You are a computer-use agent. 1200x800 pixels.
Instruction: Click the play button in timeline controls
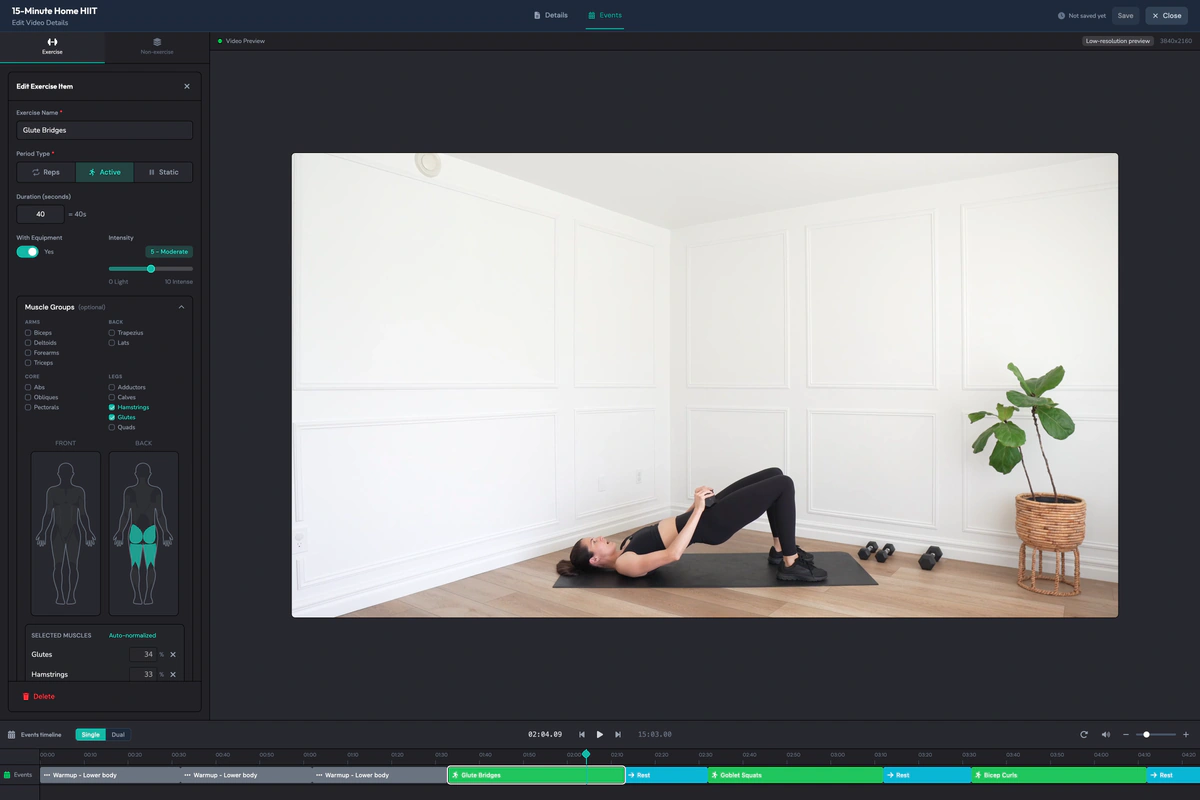click(600, 734)
